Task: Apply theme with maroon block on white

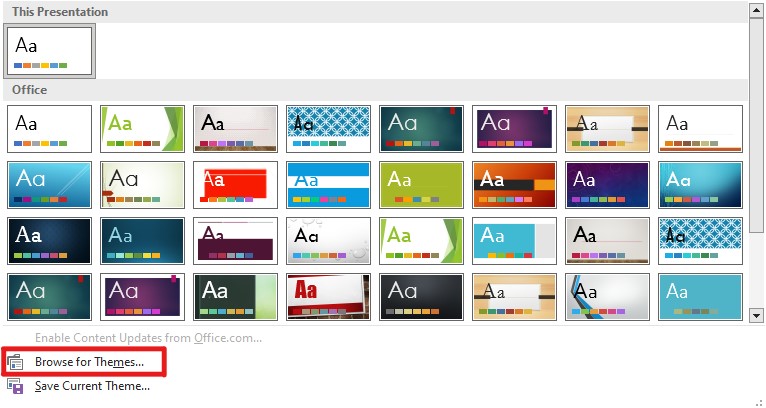Action: click(x=235, y=241)
